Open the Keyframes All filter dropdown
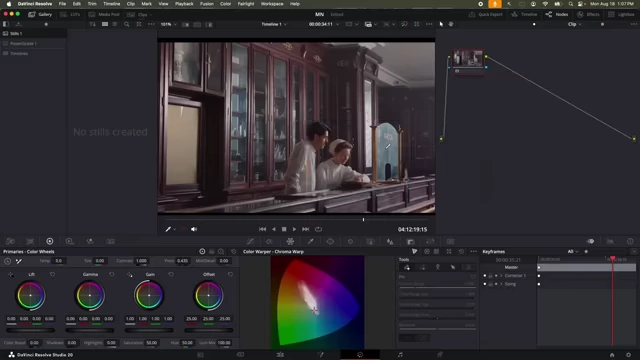 click(x=573, y=251)
